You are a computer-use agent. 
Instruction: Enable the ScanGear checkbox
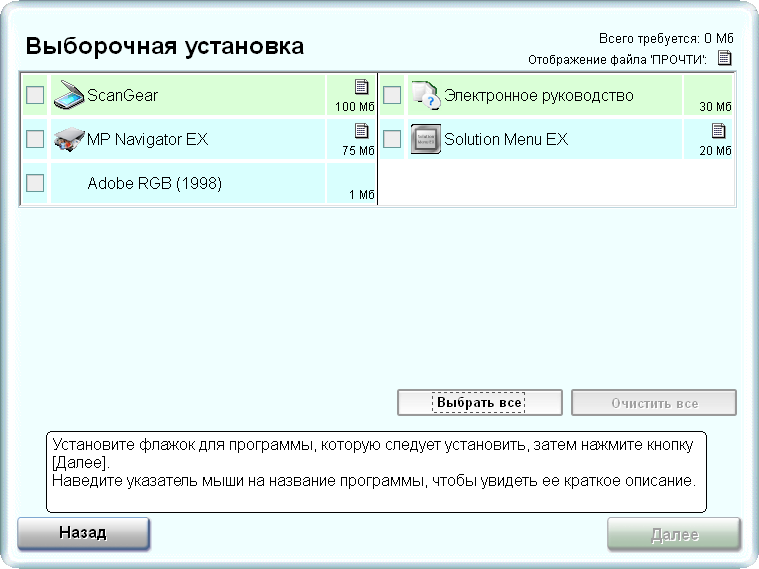(x=35, y=95)
